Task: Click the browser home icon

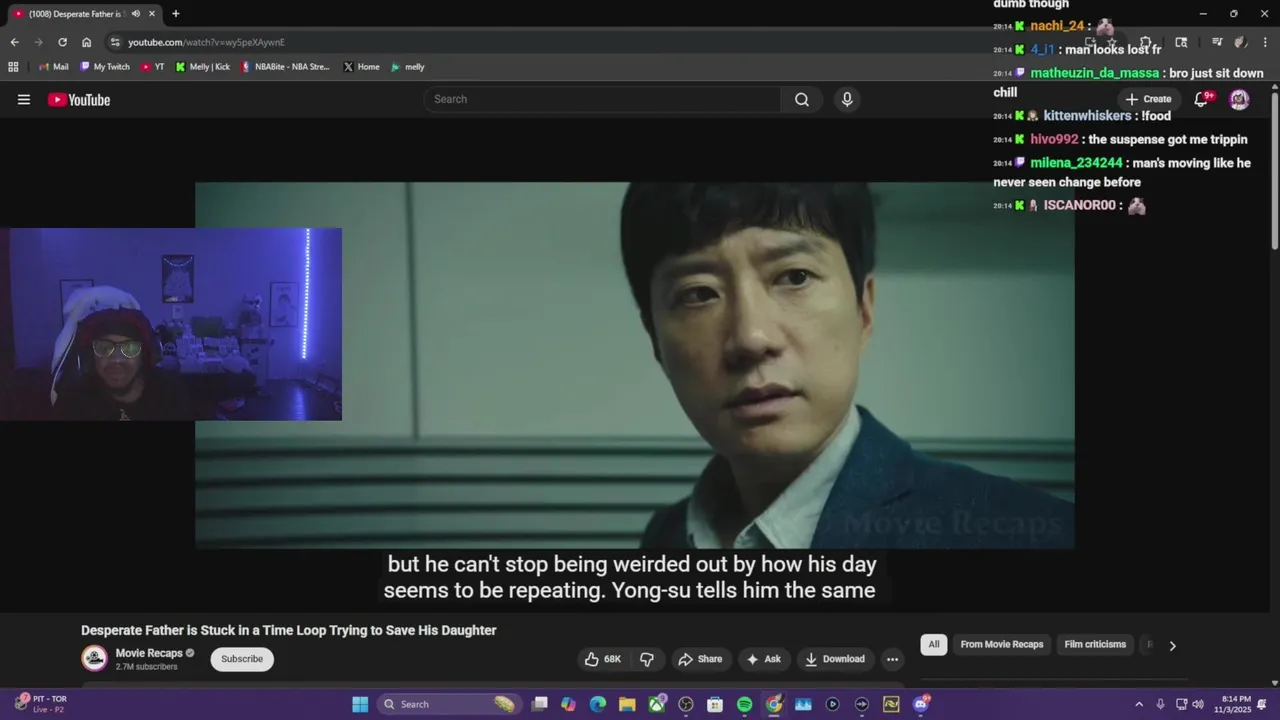Action: [87, 42]
